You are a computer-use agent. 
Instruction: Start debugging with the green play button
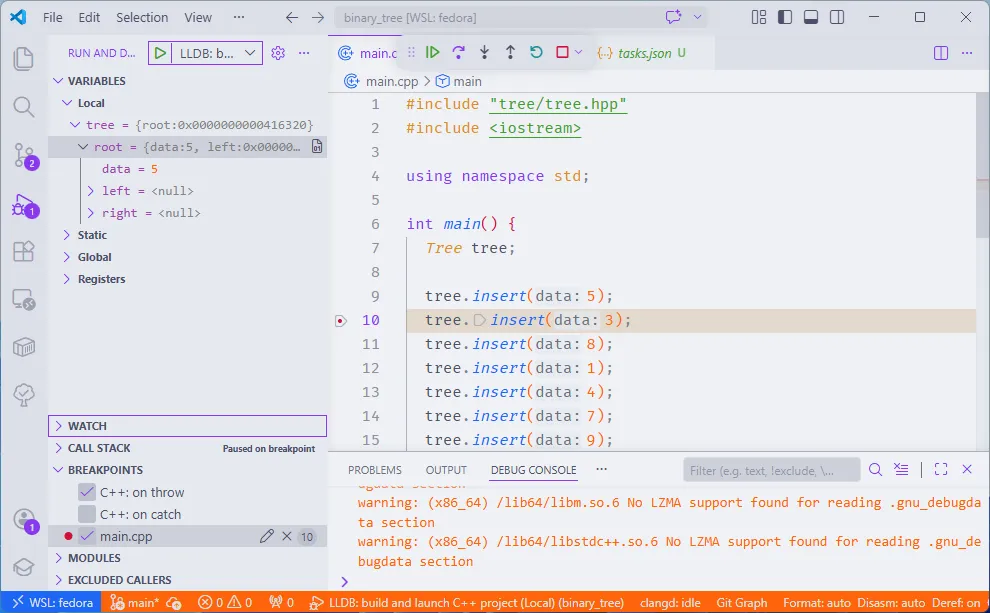[160, 53]
